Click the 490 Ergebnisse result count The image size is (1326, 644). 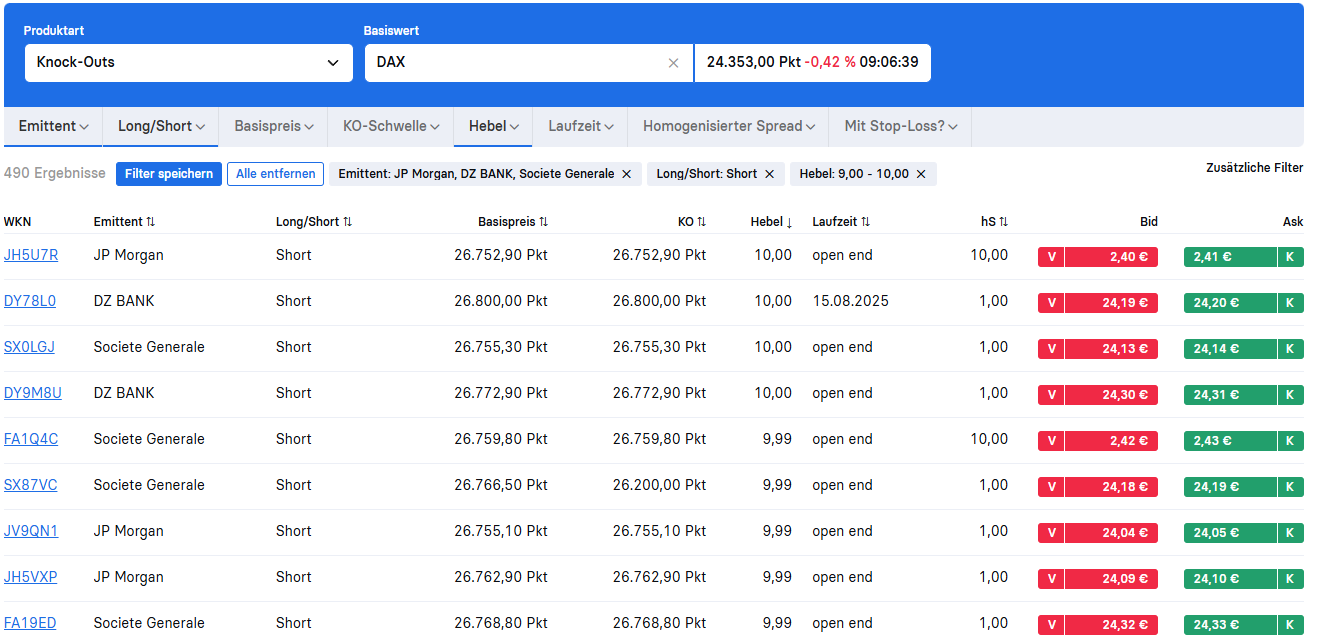(55, 173)
